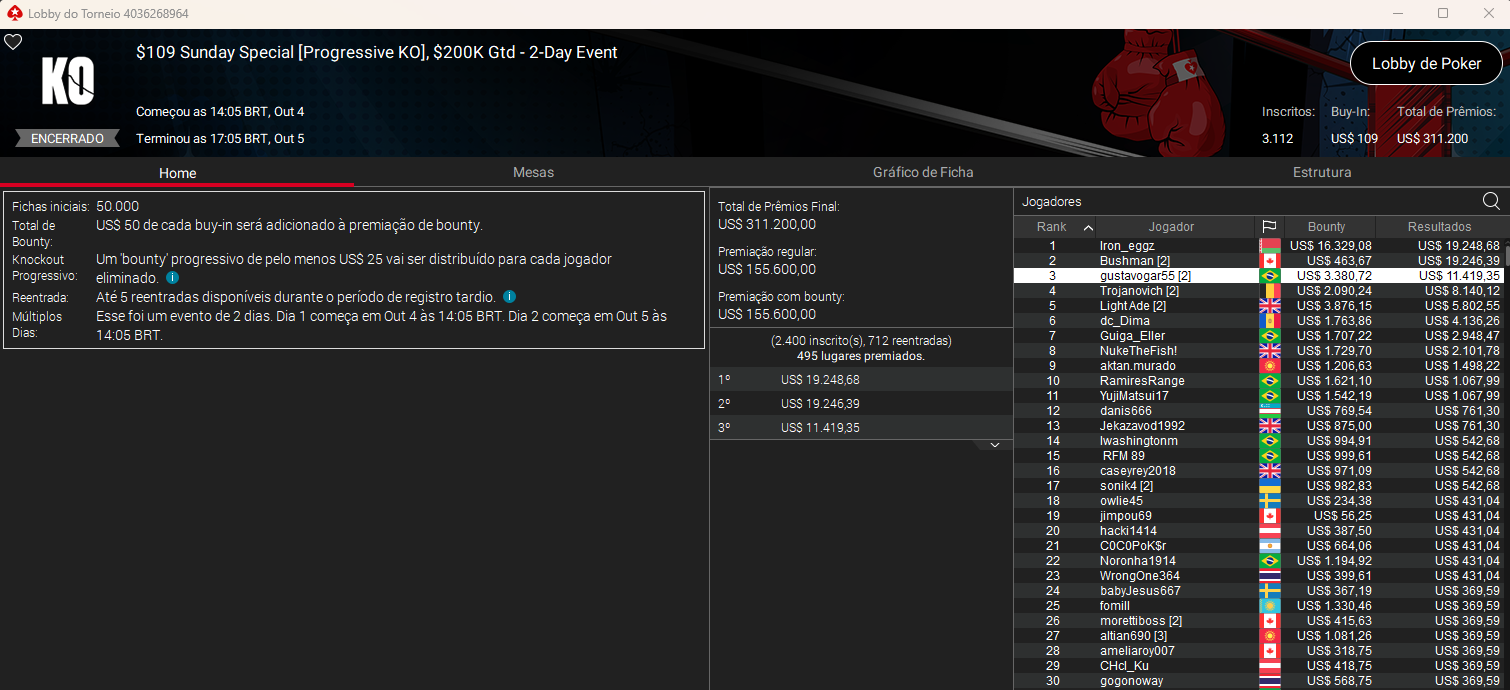The image size is (1510, 690).
Task: Click info icon beside Reentrada description
Action: [509, 297]
